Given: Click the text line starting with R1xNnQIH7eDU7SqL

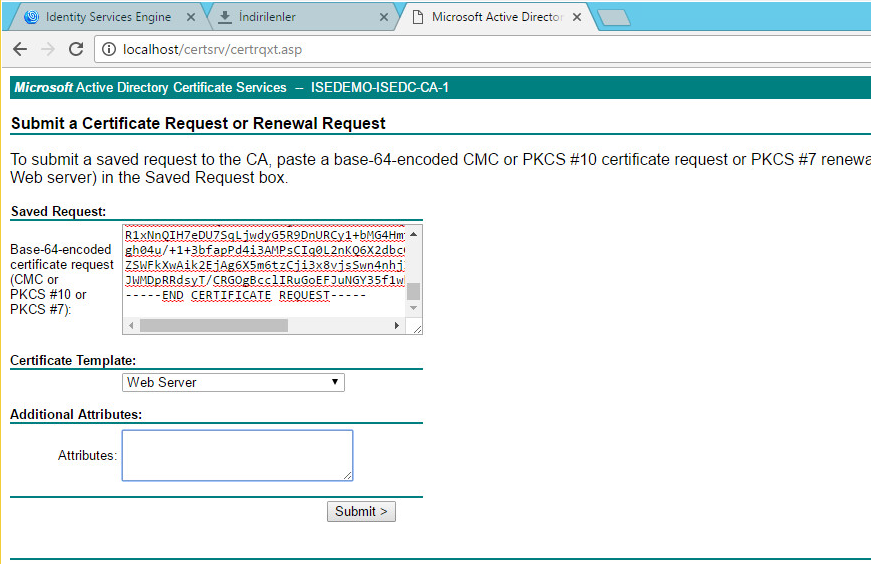Looking at the screenshot, I should click(x=265, y=235).
